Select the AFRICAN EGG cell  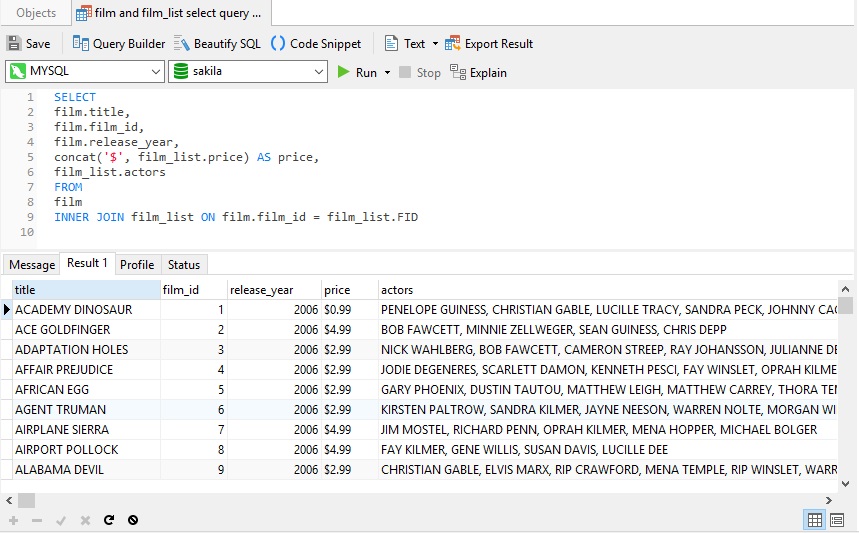(86, 390)
